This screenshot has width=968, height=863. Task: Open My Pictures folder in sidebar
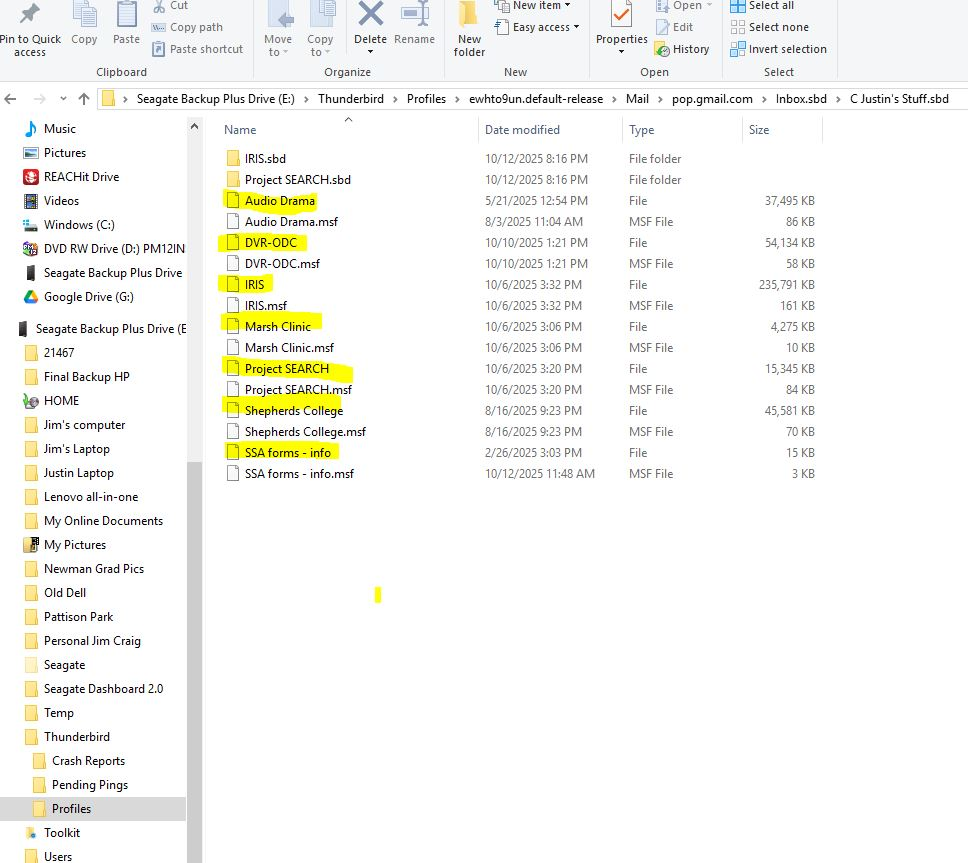coord(74,544)
